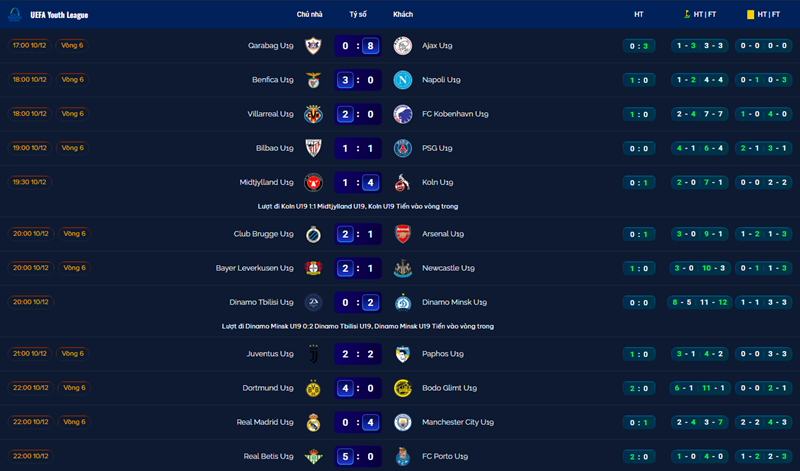Image resolution: width=800 pixels, height=471 pixels.
Task: Click the Chủ nhà column header
Action: pyautogui.click(x=309, y=14)
